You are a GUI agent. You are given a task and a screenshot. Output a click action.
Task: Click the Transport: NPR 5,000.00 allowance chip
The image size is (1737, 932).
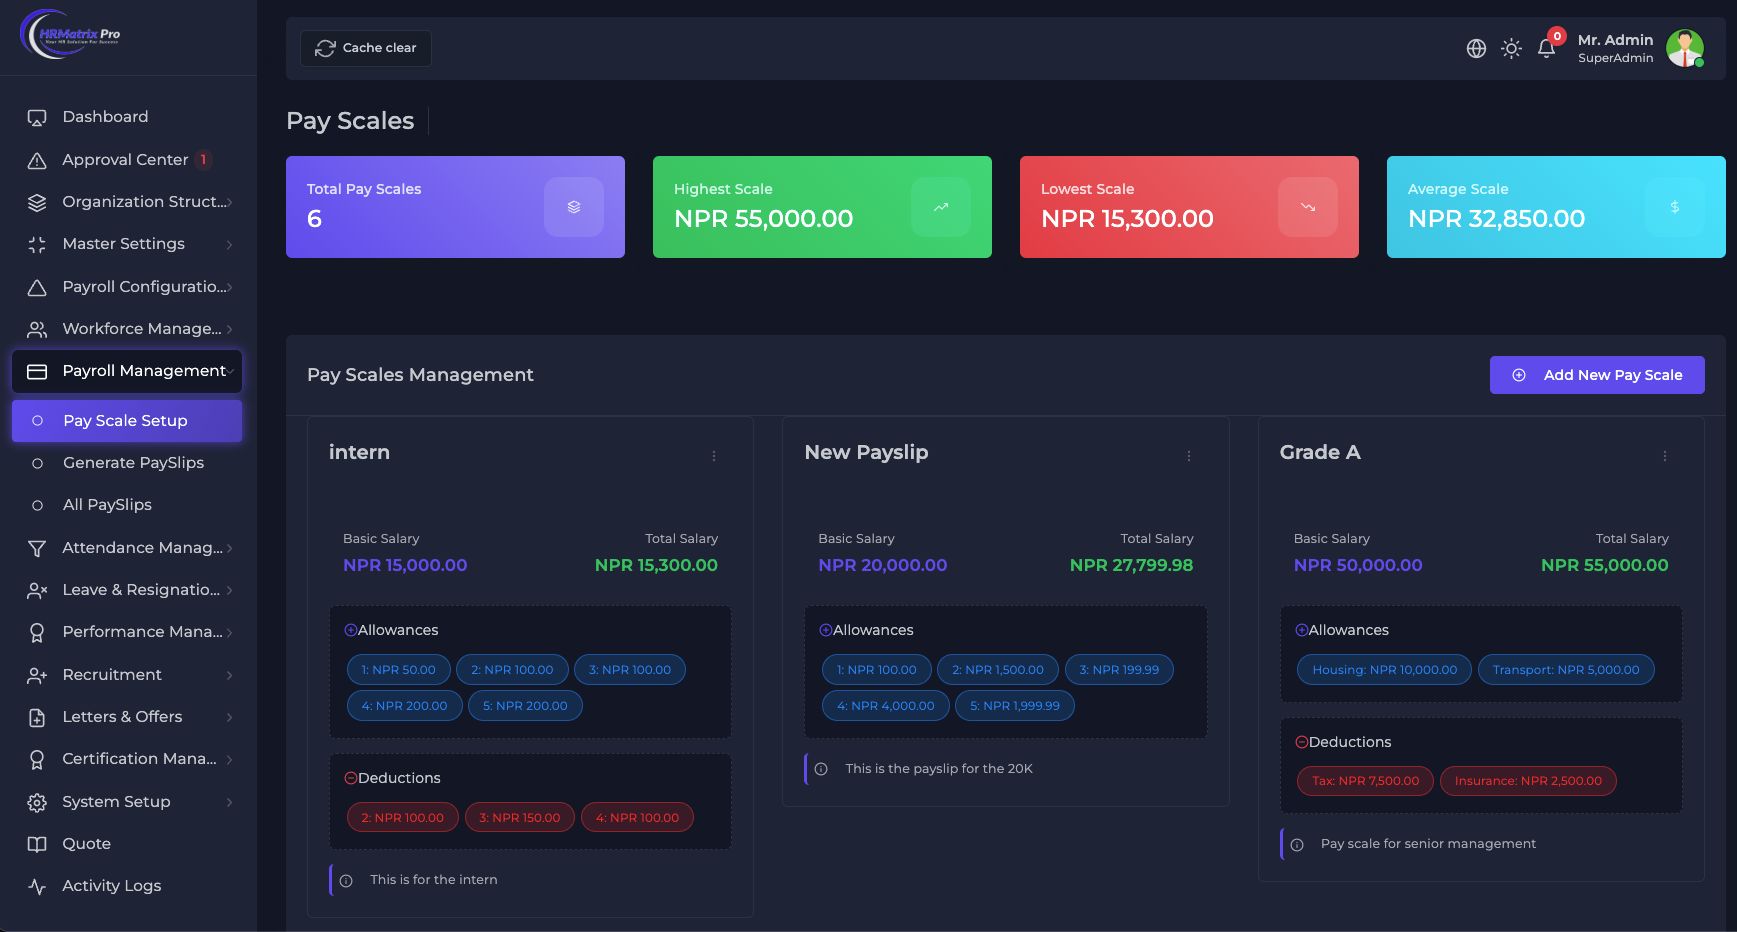[1566, 670]
